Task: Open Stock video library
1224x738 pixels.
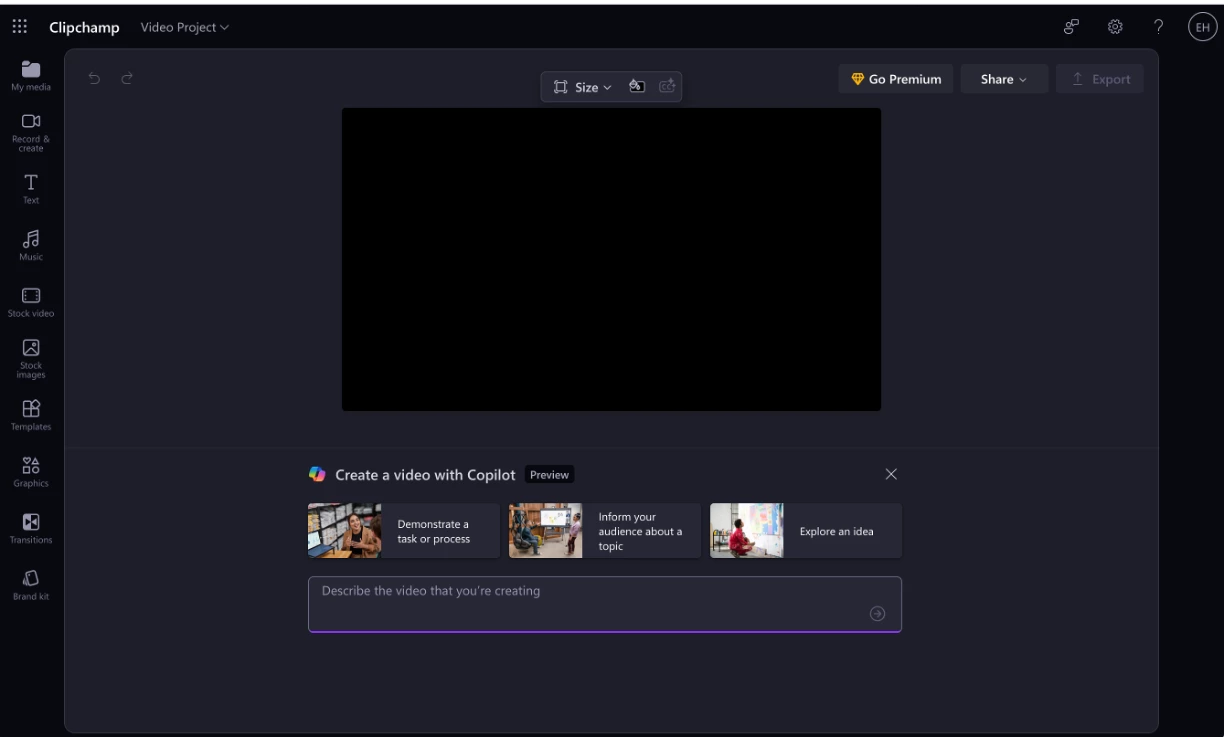Action: pos(31,302)
